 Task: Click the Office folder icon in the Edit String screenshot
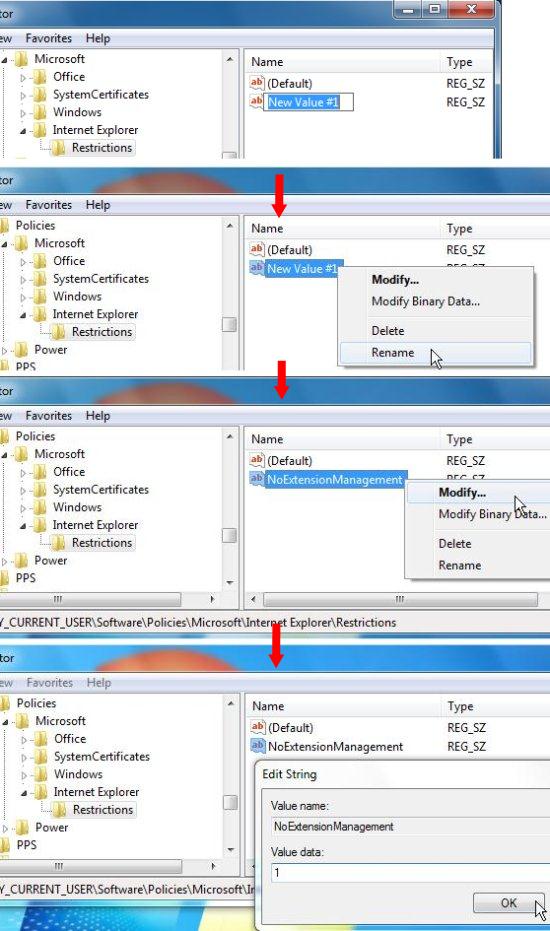tap(42, 739)
